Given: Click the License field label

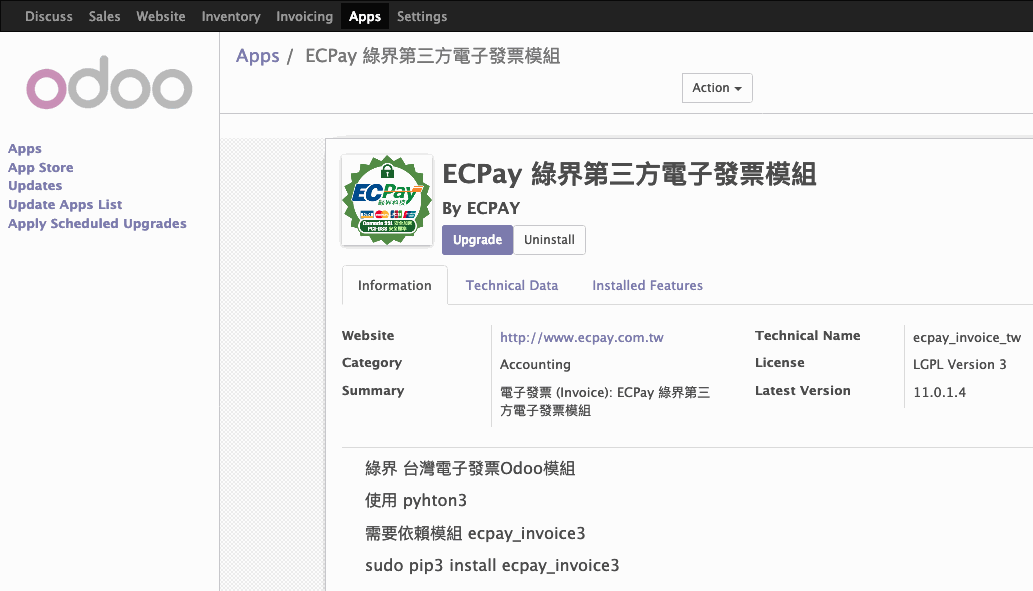Looking at the screenshot, I should tap(779, 363).
